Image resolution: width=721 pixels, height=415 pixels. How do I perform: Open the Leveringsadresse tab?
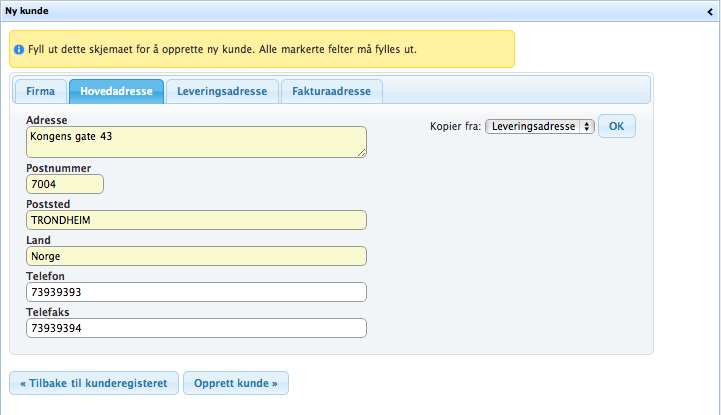pyautogui.click(x=222, y=91)
